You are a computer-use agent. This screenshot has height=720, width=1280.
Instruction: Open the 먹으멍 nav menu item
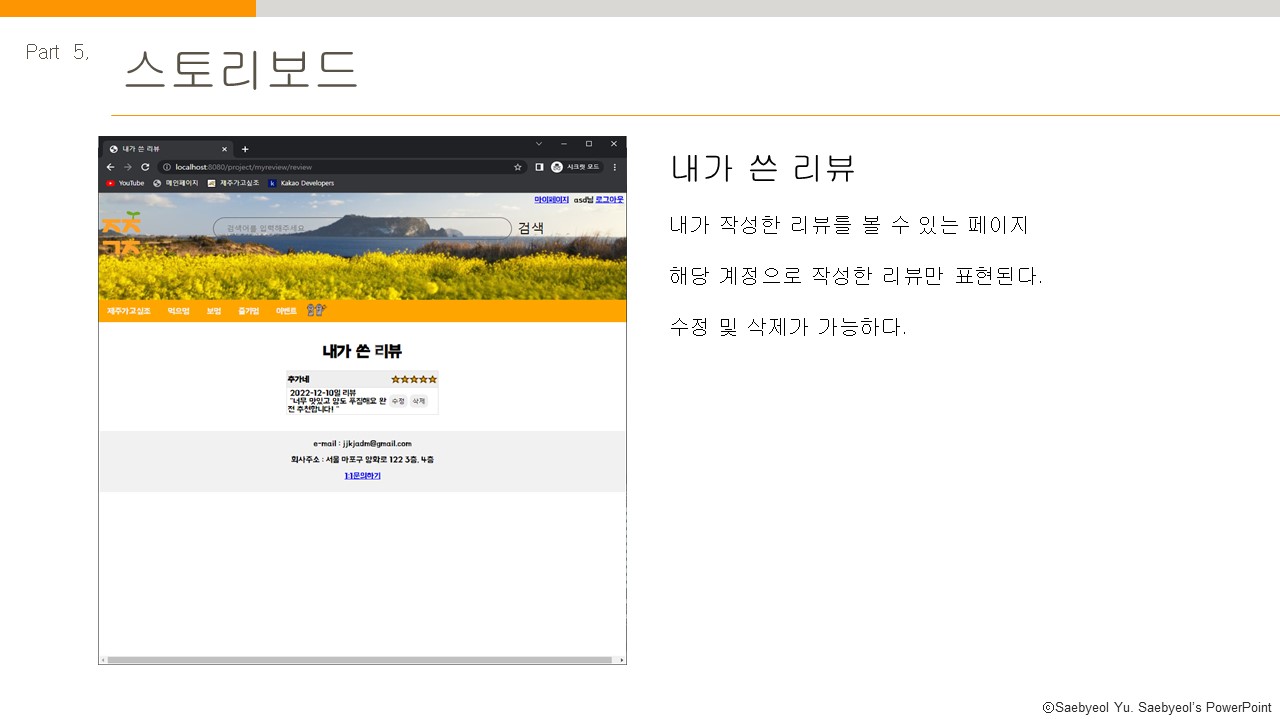pos(179,311)
